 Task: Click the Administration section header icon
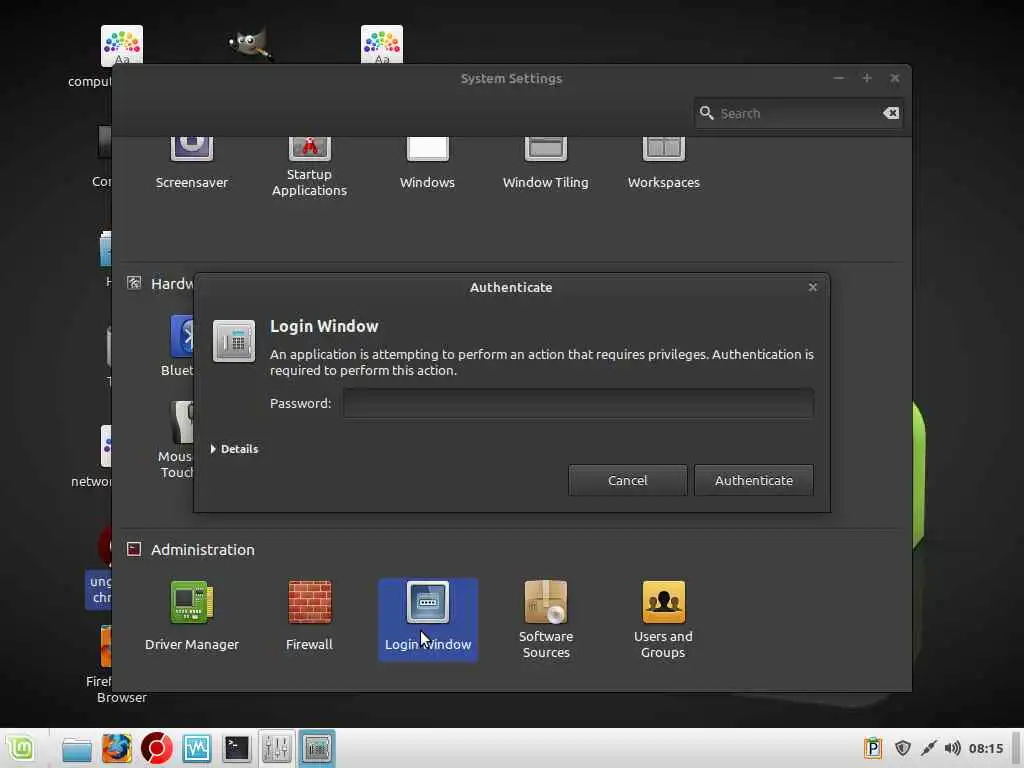click(x=134, y=549)
